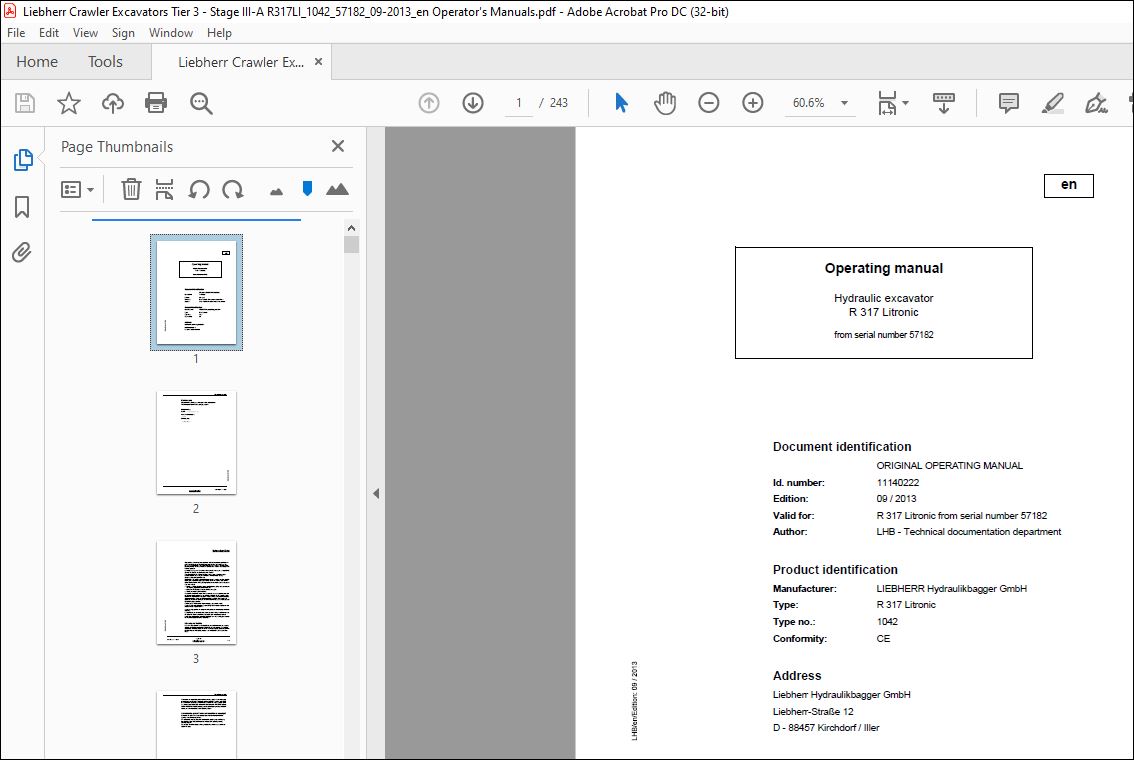The width and height of the screenshot is (1134, 760).
Task: Open the View menu
Action: [x=85, y=33]
